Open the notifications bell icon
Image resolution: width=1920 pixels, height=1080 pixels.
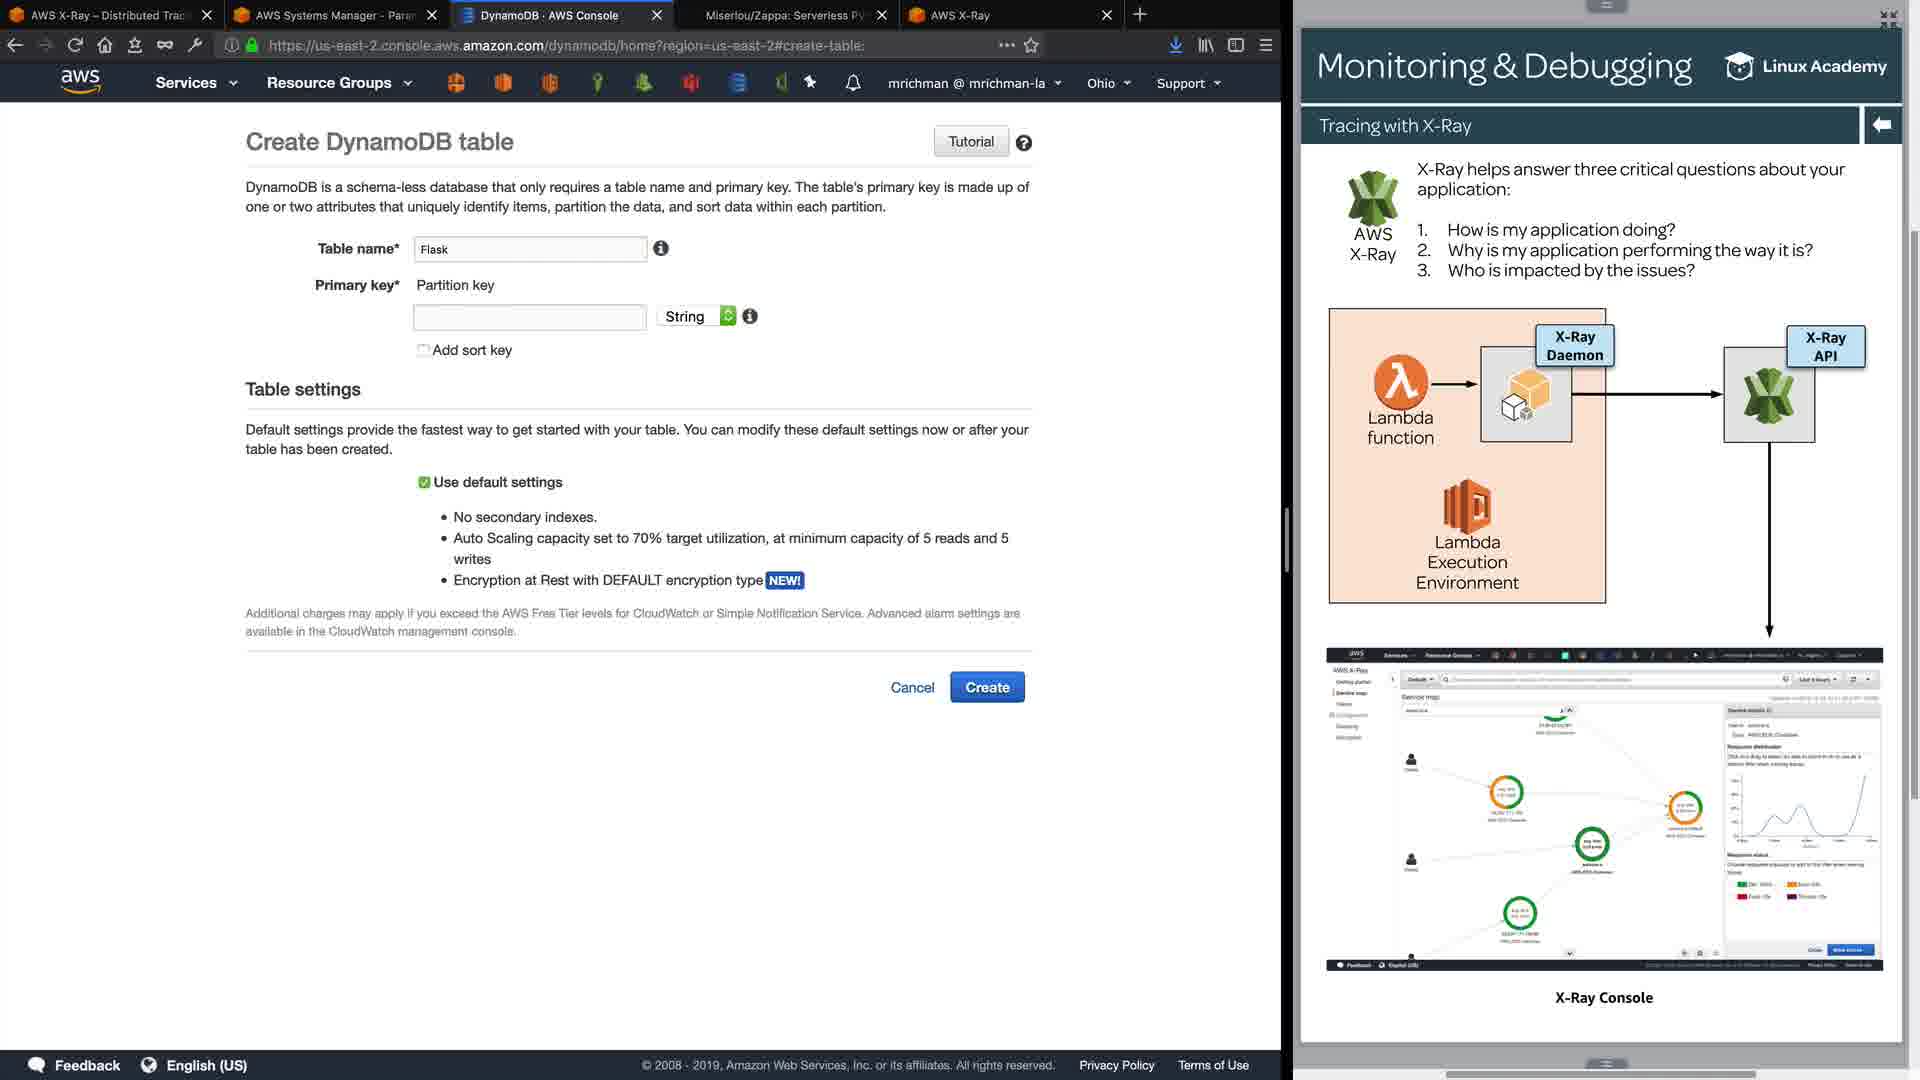(x=852, y=83)
